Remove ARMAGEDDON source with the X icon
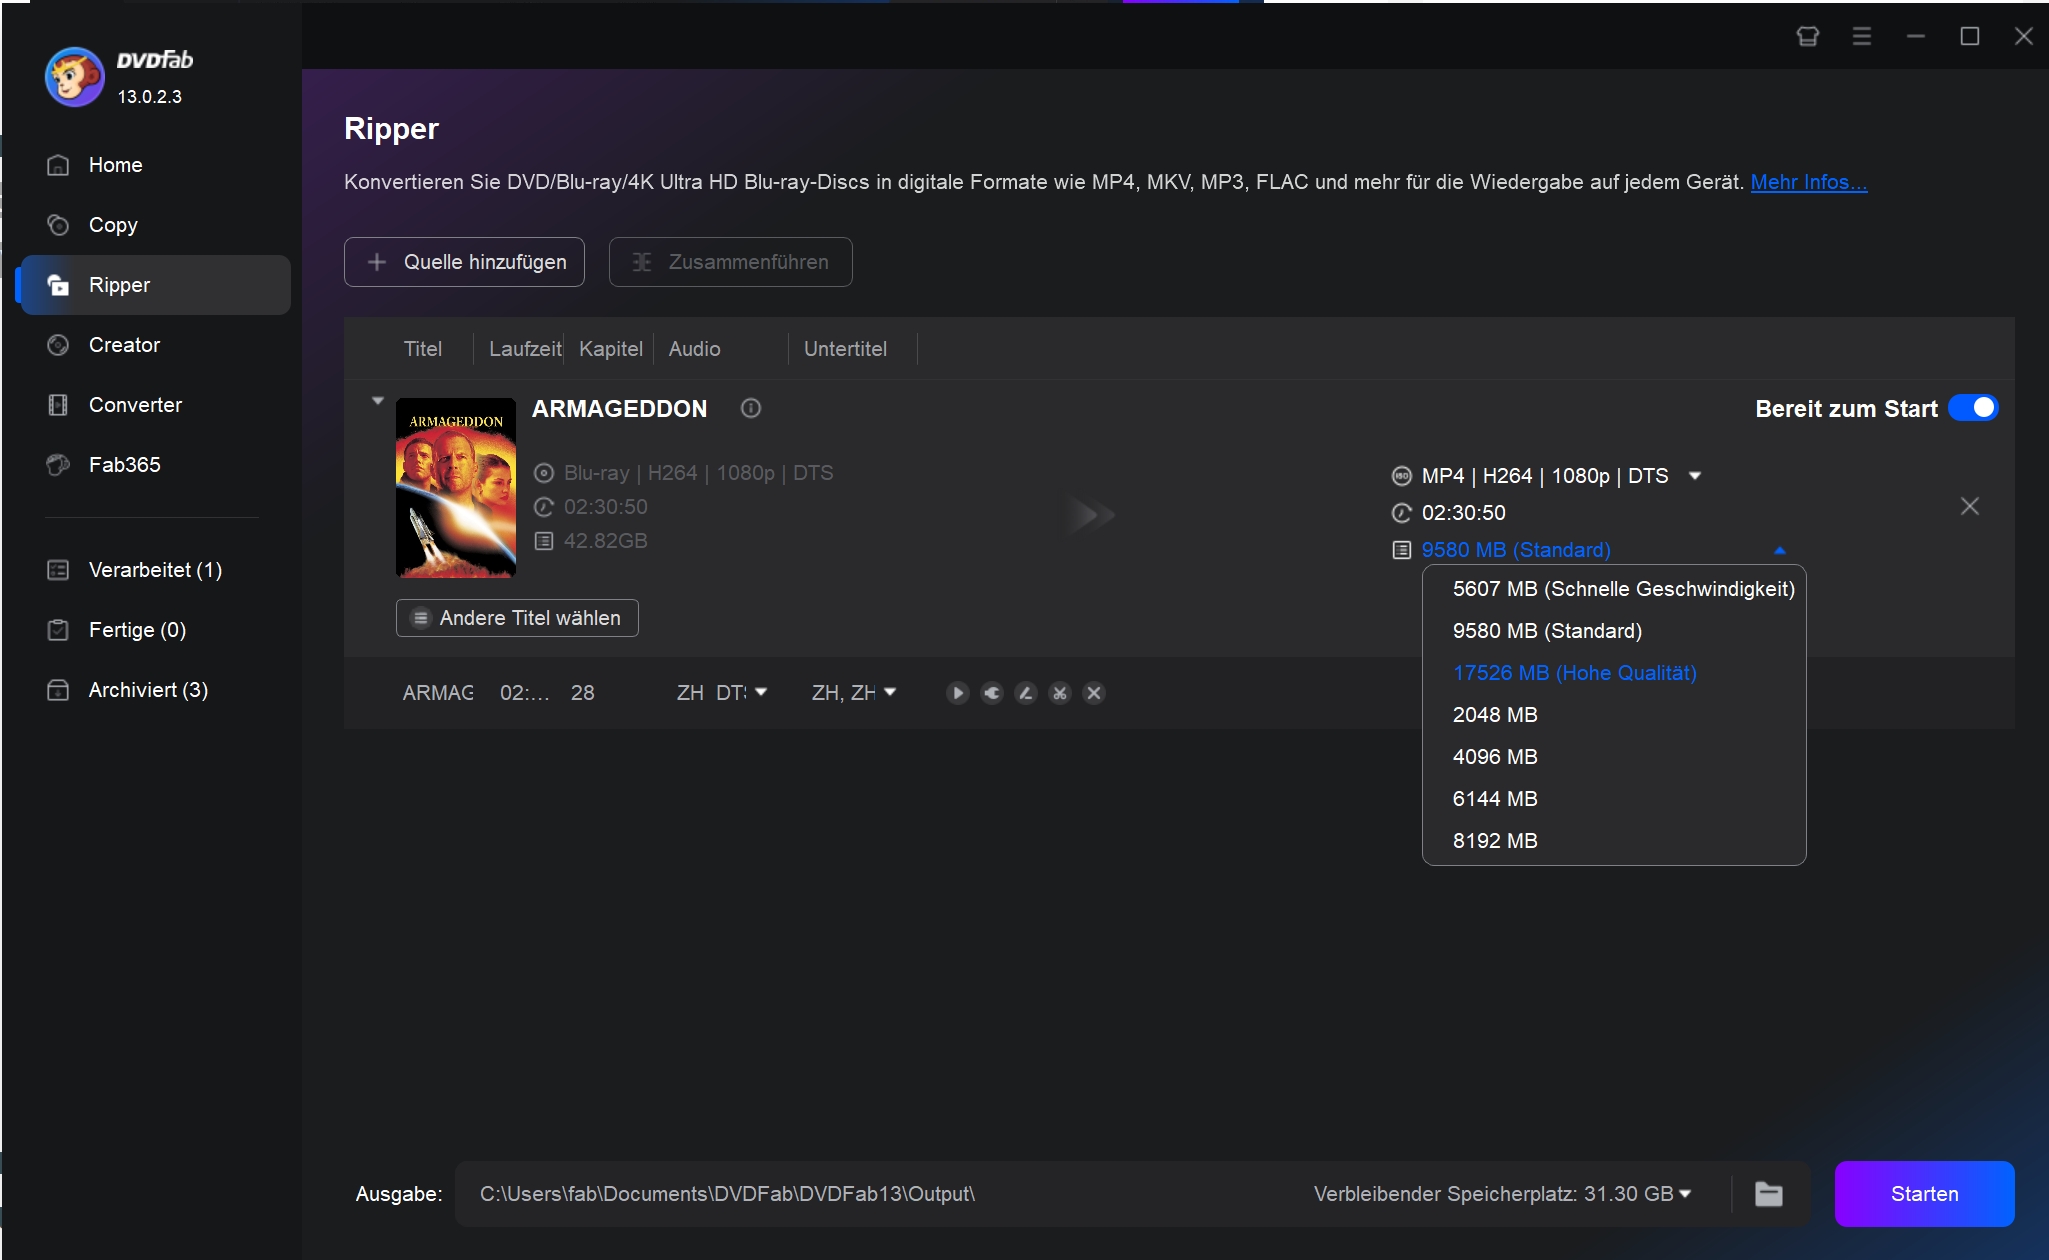The height and width of the screenshot is (1260, 2049). (x=1969, y=506)
